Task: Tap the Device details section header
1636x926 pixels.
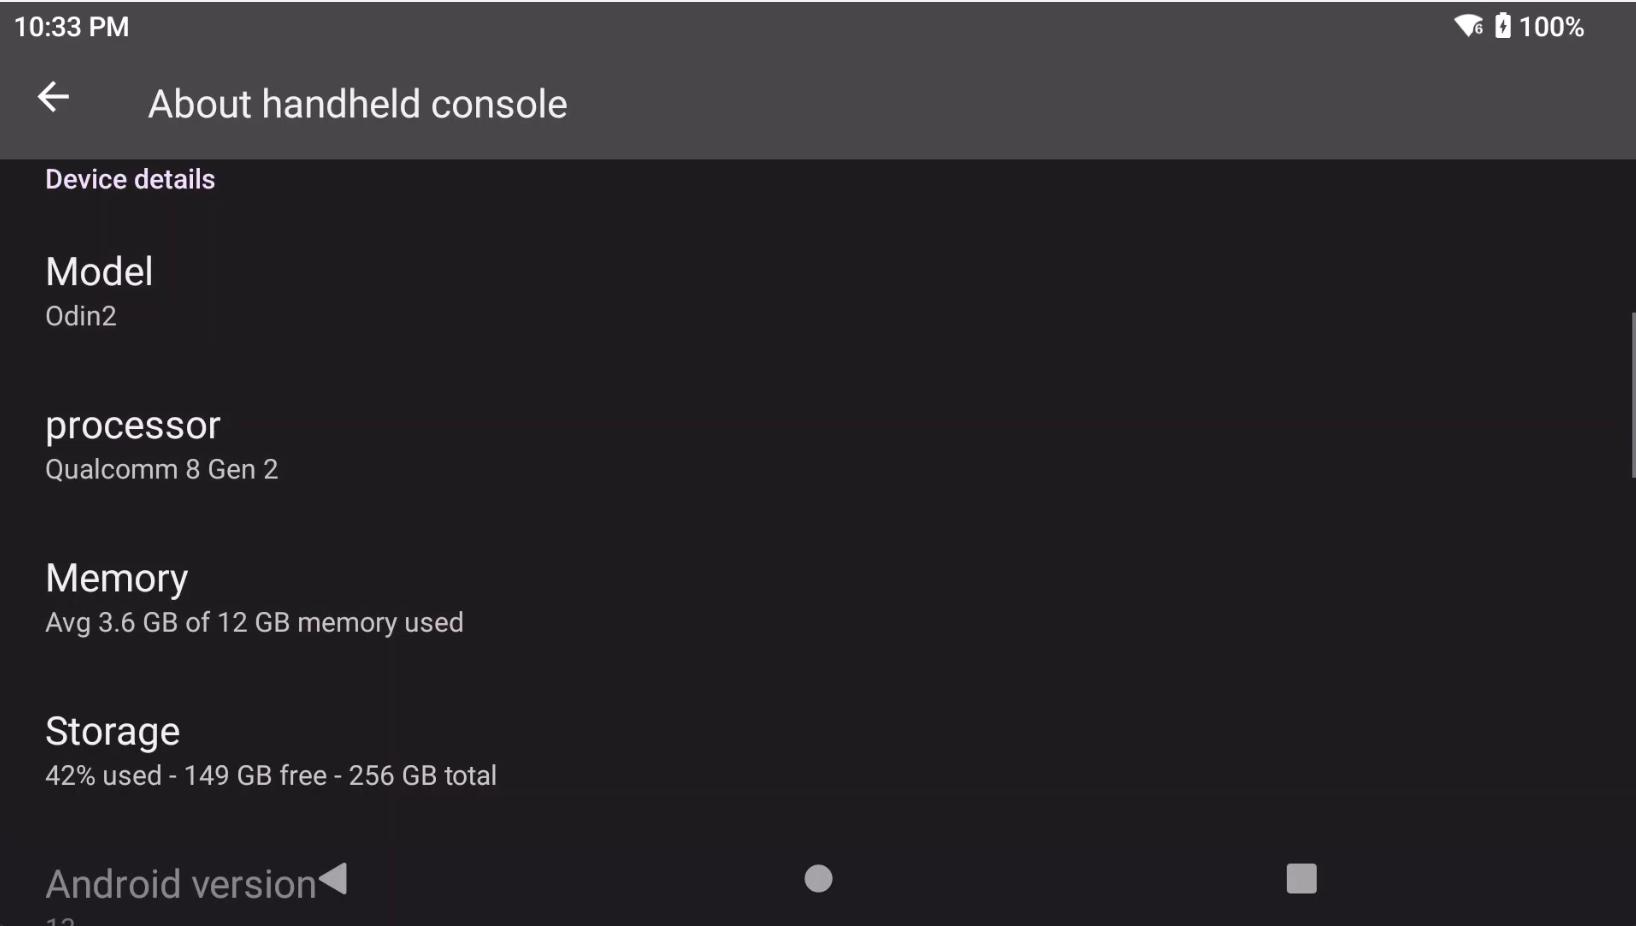Action: point(130,180)
